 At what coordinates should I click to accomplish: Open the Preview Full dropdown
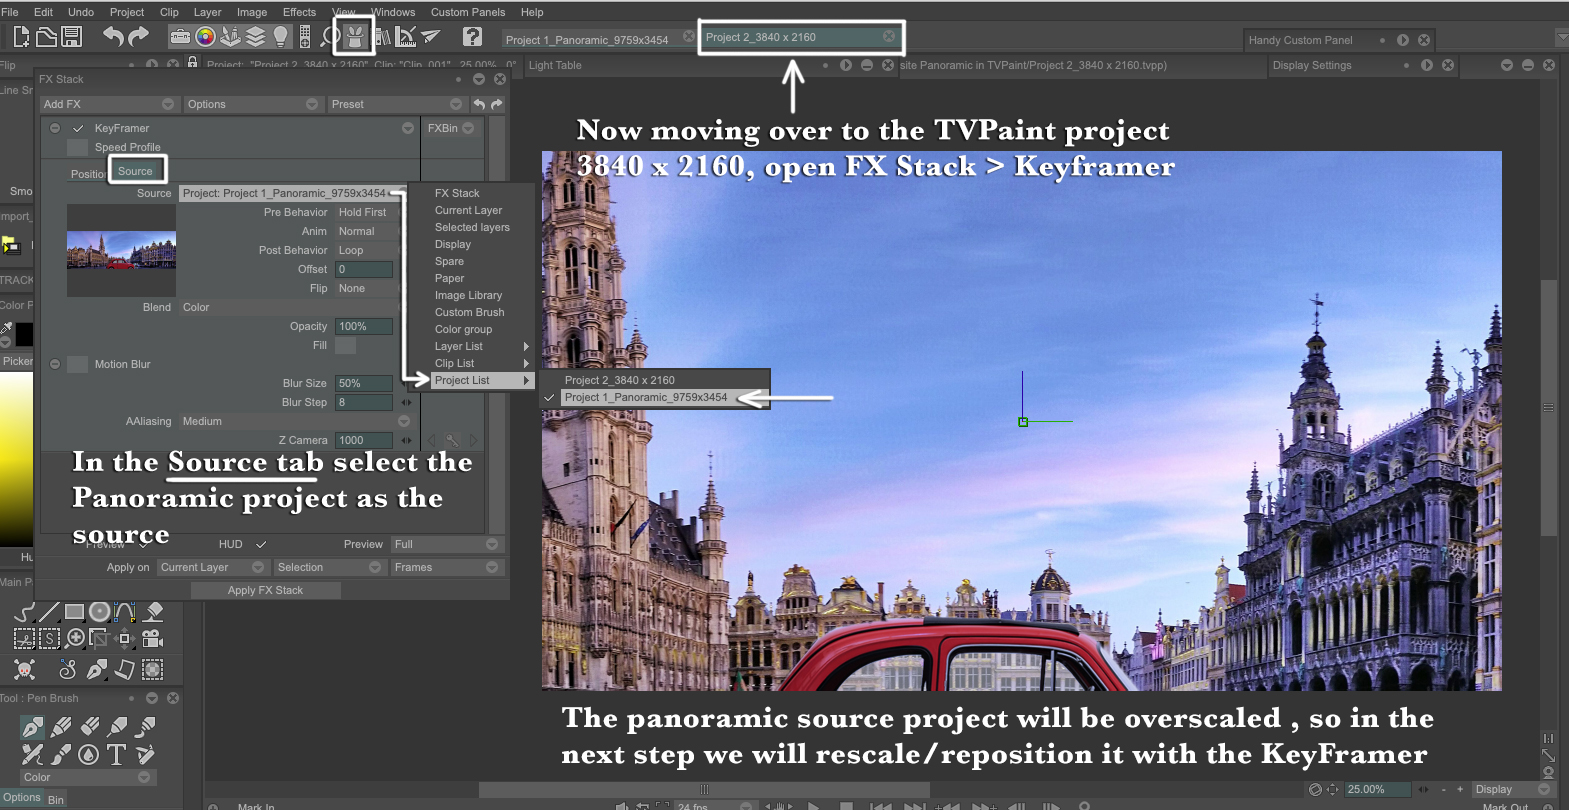[446, 544]
